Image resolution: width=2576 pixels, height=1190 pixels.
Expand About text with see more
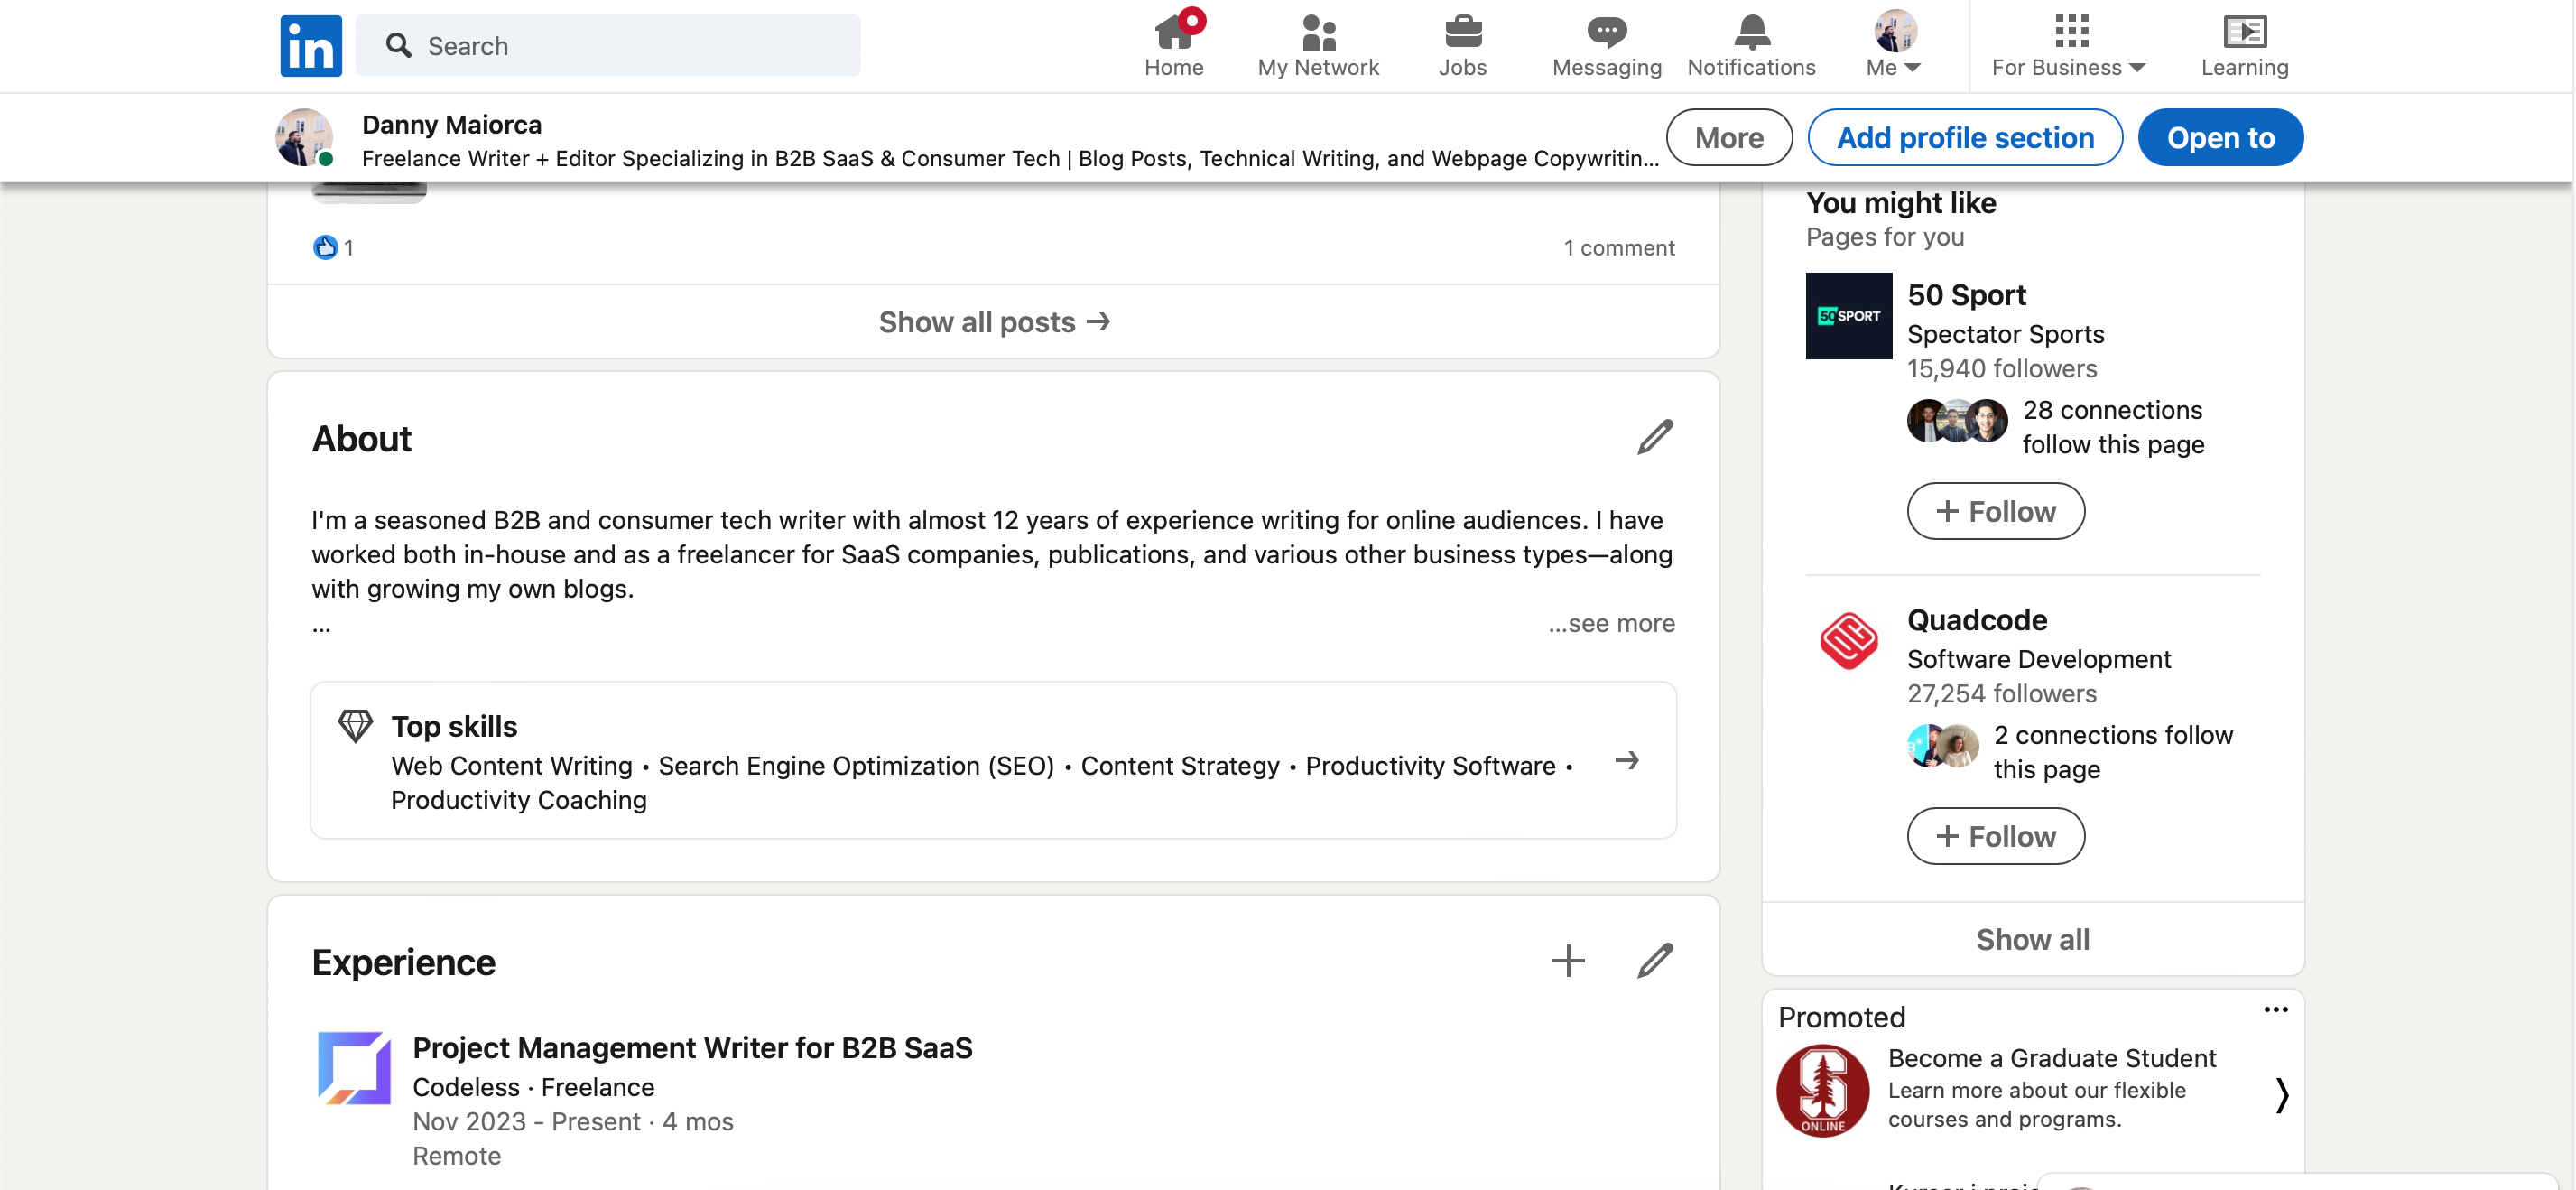click(1611, 623)
